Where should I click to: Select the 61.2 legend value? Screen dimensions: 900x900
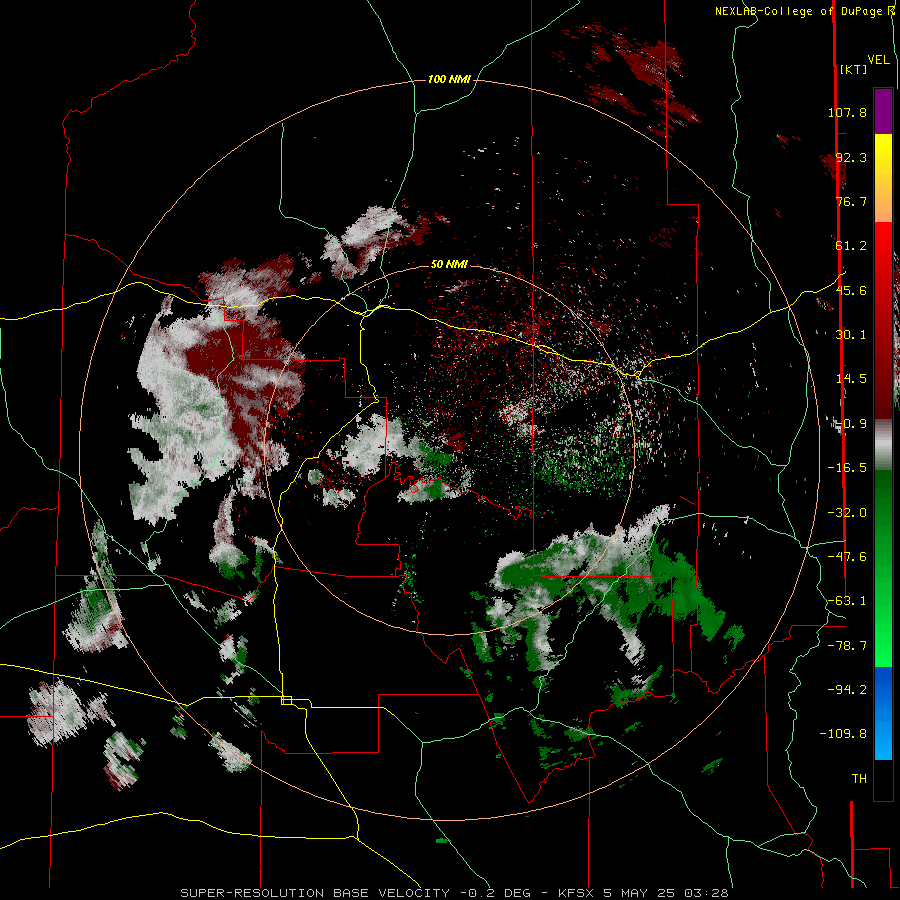(851, 246)
